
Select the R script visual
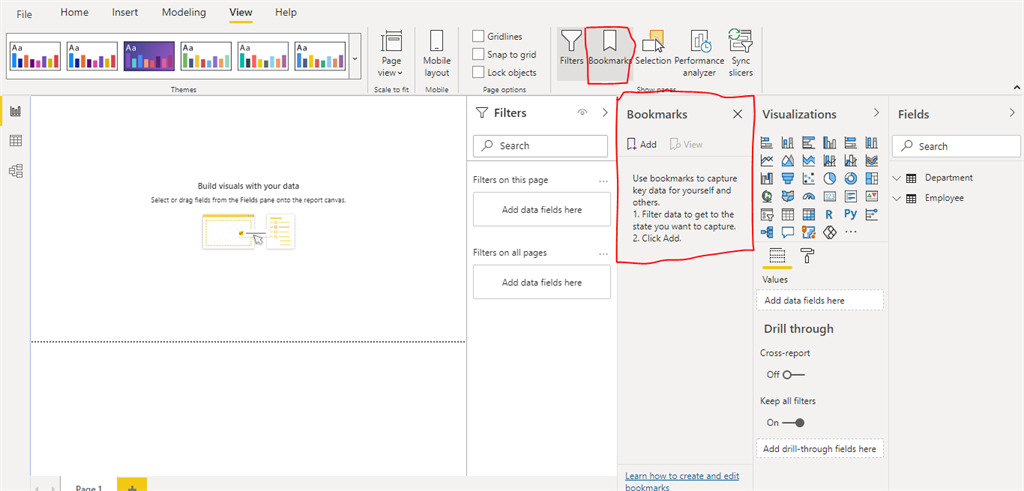pos(829,214)
